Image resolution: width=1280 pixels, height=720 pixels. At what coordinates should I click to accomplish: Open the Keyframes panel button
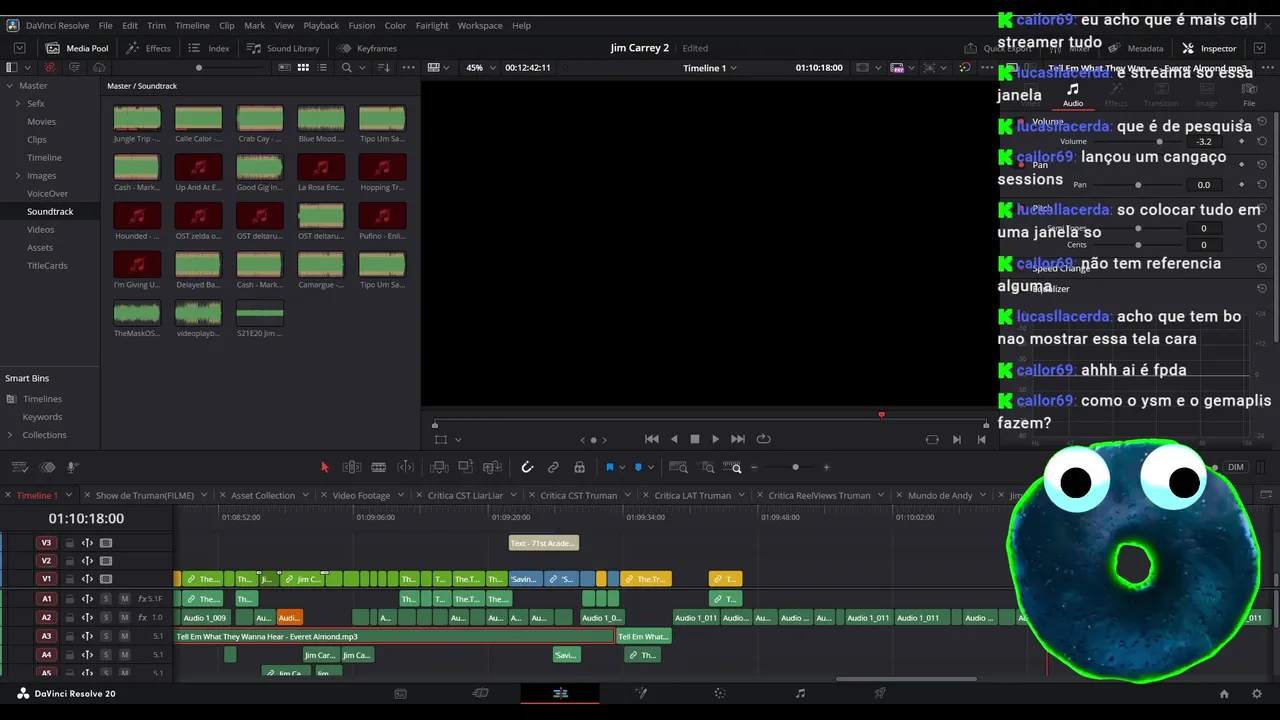pos(367,48)
